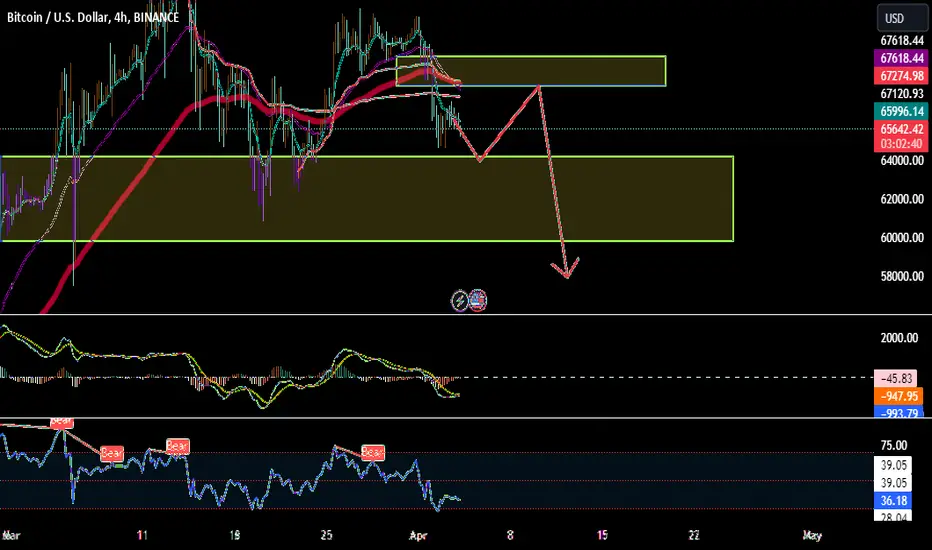Click the 64000.00 price axis level
932x550 pixels.
pyautogui.click(x=902, y=161)
